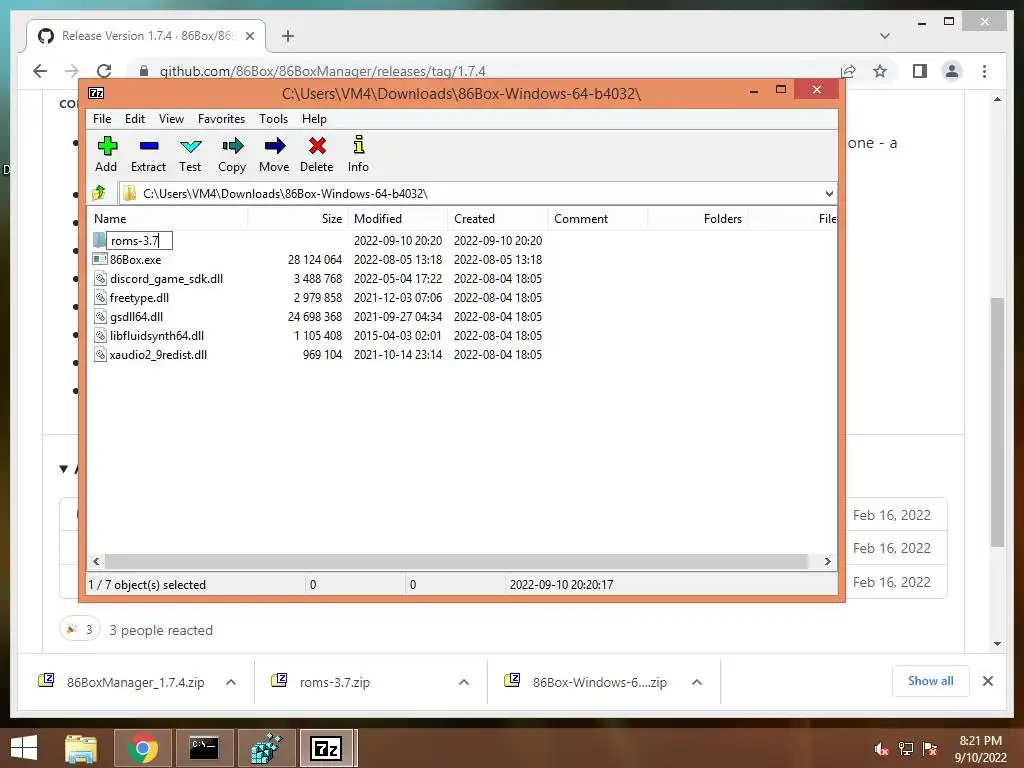Switch to Chrome on the taskbar
Screen dimensions: 1024x768
142,748
